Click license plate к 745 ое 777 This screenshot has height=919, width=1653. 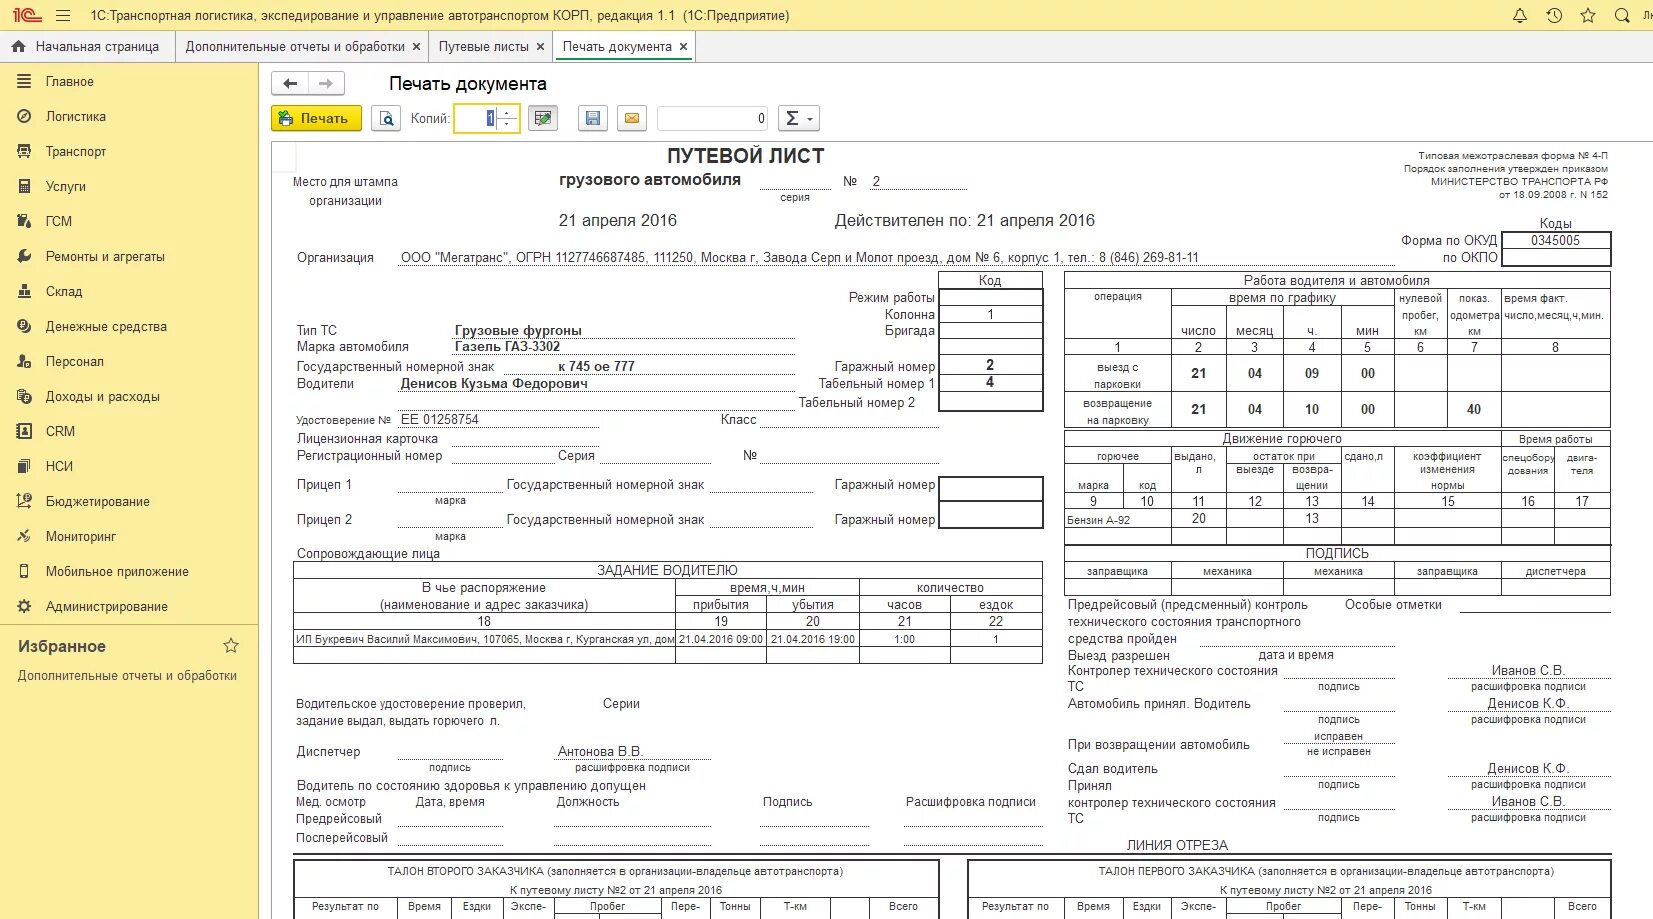click(x=596, y=366)
